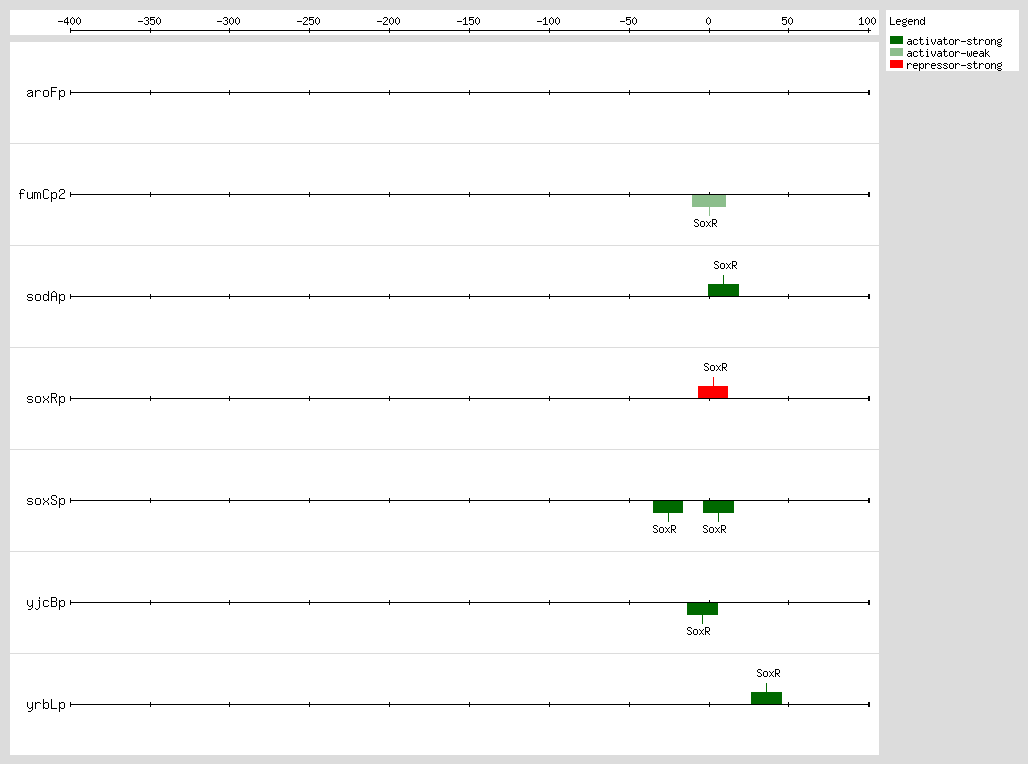Select the SoxR binding site on yjcBp
Screen dimensions: 1028x764
(702, 609)
